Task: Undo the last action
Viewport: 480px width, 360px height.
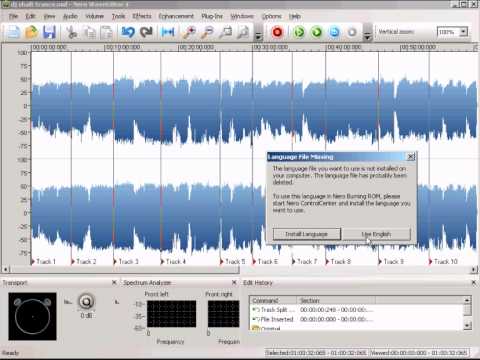Action: tap(128, 32)
